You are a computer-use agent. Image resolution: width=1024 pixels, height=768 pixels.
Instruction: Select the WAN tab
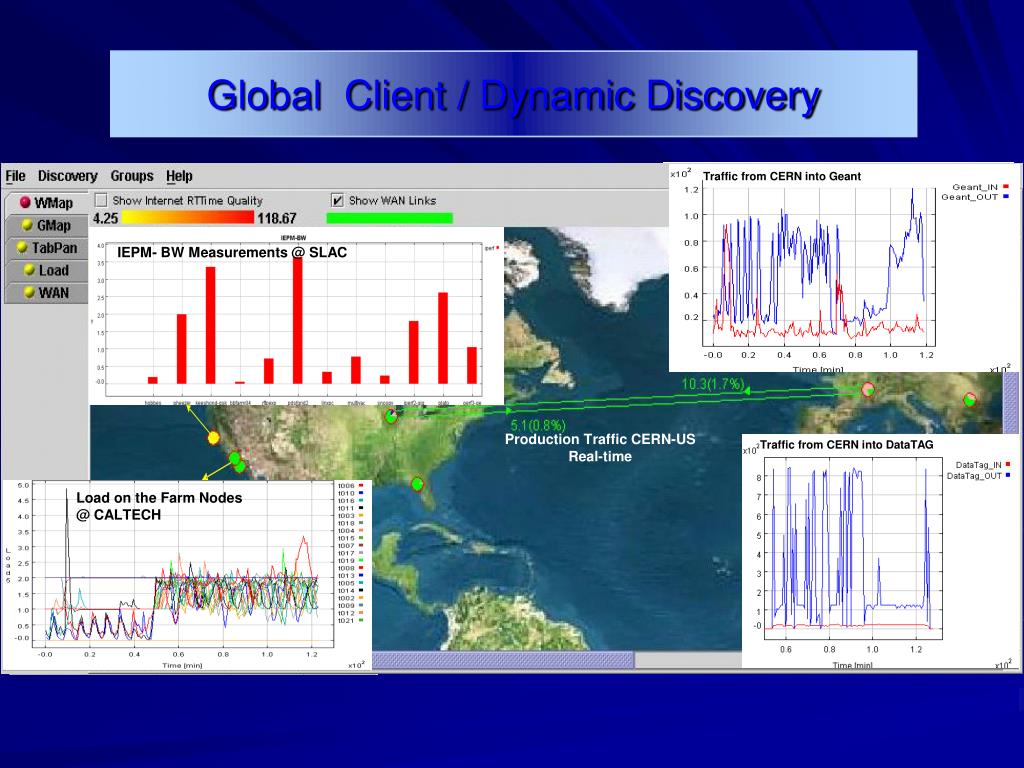pos(46,293)
